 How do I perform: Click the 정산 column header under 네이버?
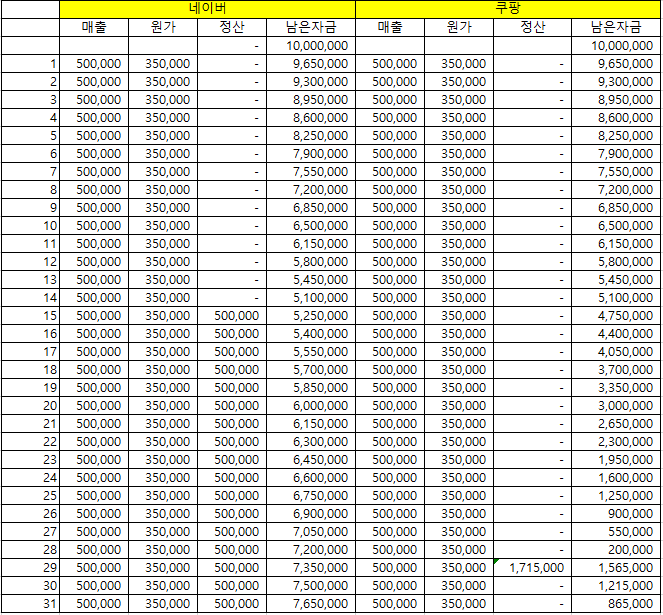pyautogui.click(x=232, y=27)
